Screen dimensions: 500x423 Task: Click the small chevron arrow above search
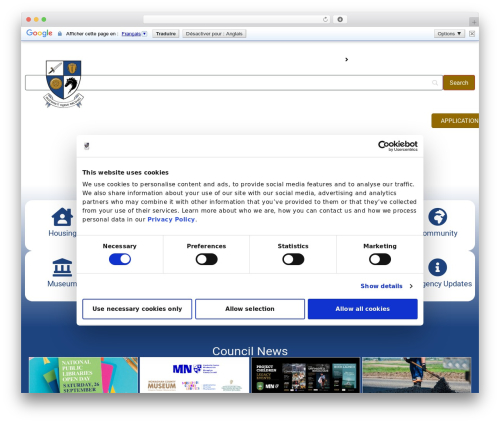(x=347, y=59)
